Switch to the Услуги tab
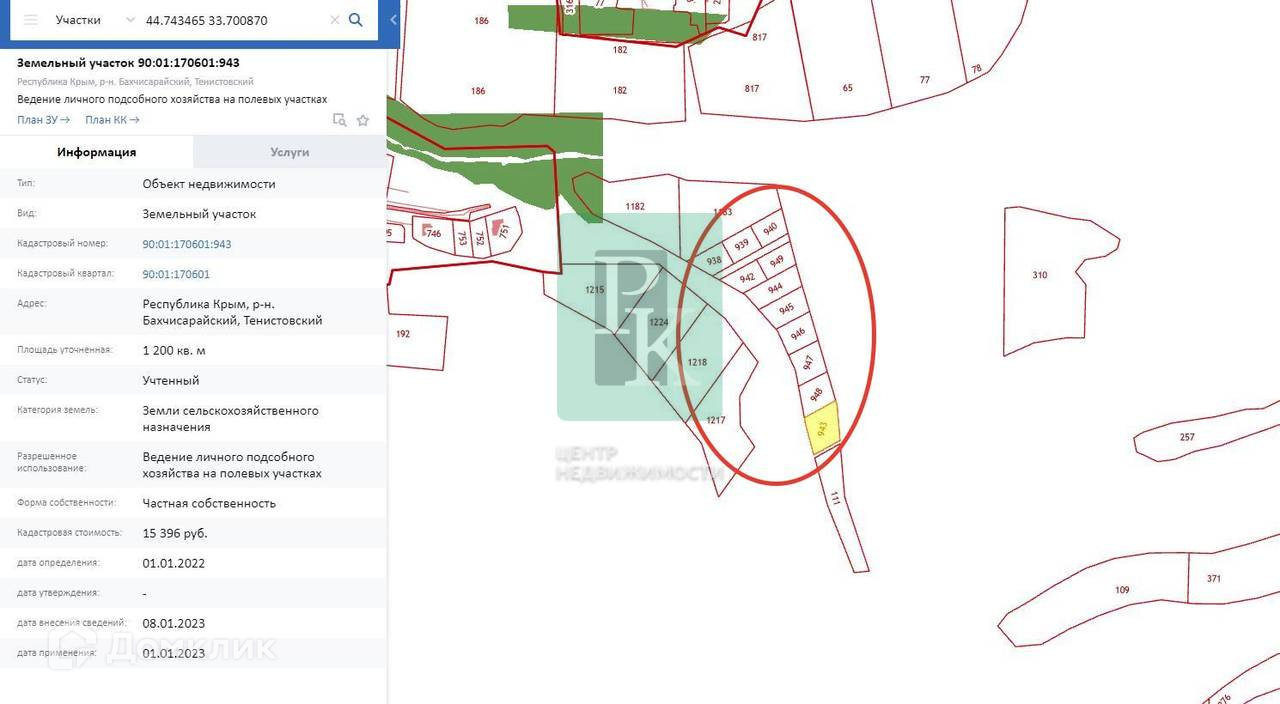 [290, 152]
